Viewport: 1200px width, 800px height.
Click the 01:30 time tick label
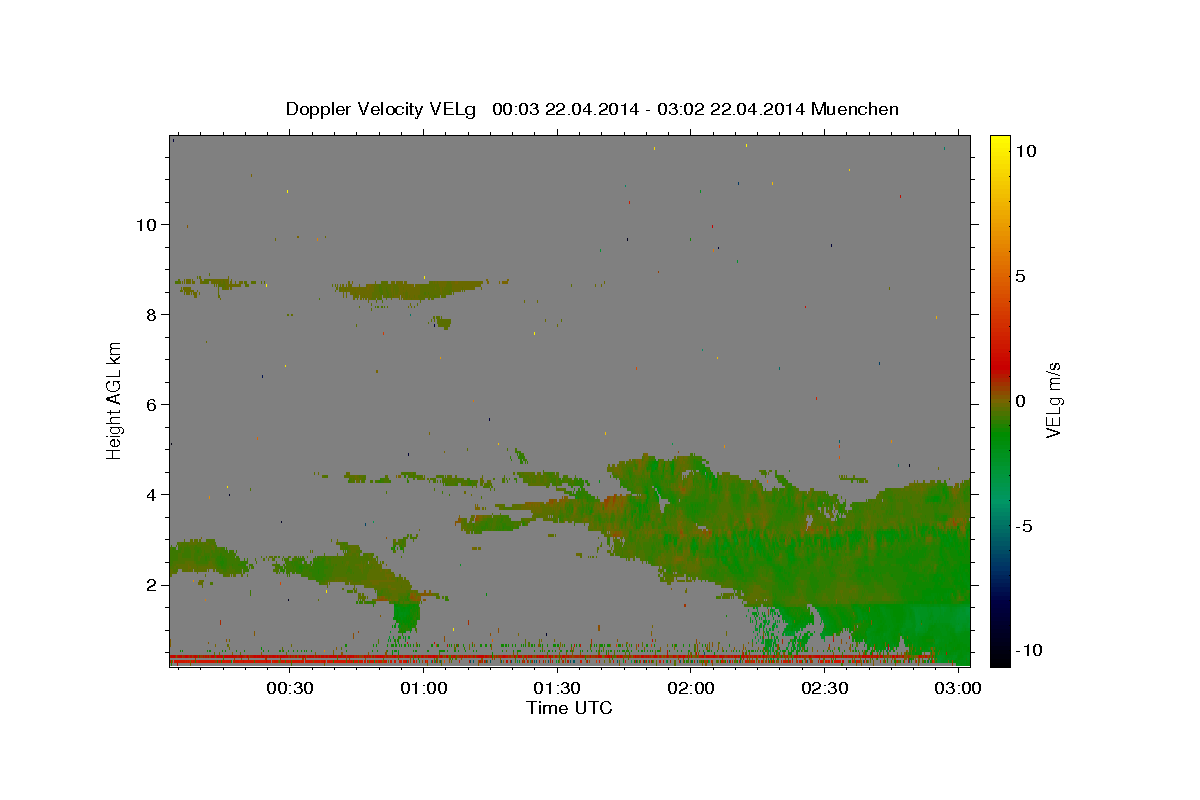557,689
